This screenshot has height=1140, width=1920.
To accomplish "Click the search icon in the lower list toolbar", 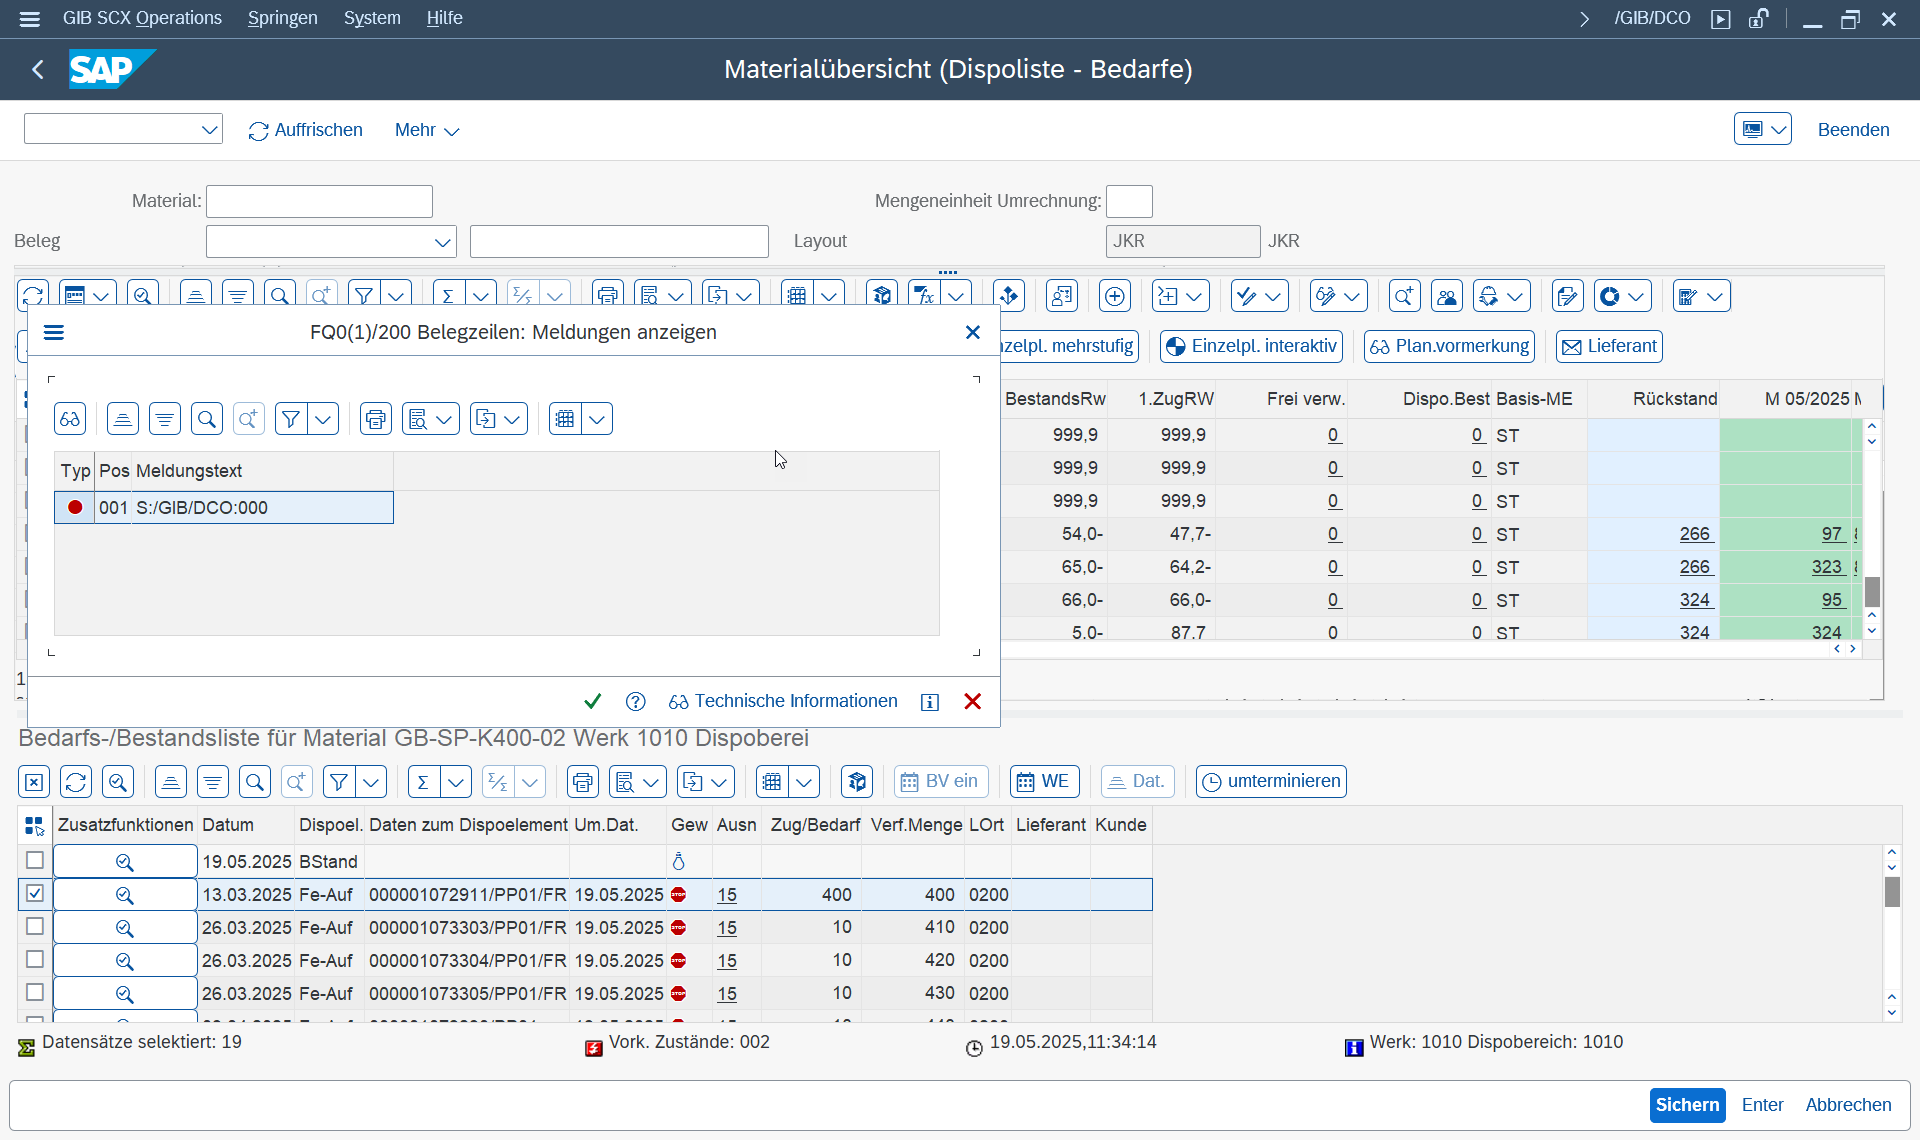I will pyautogui.click(x=255, y=782).
